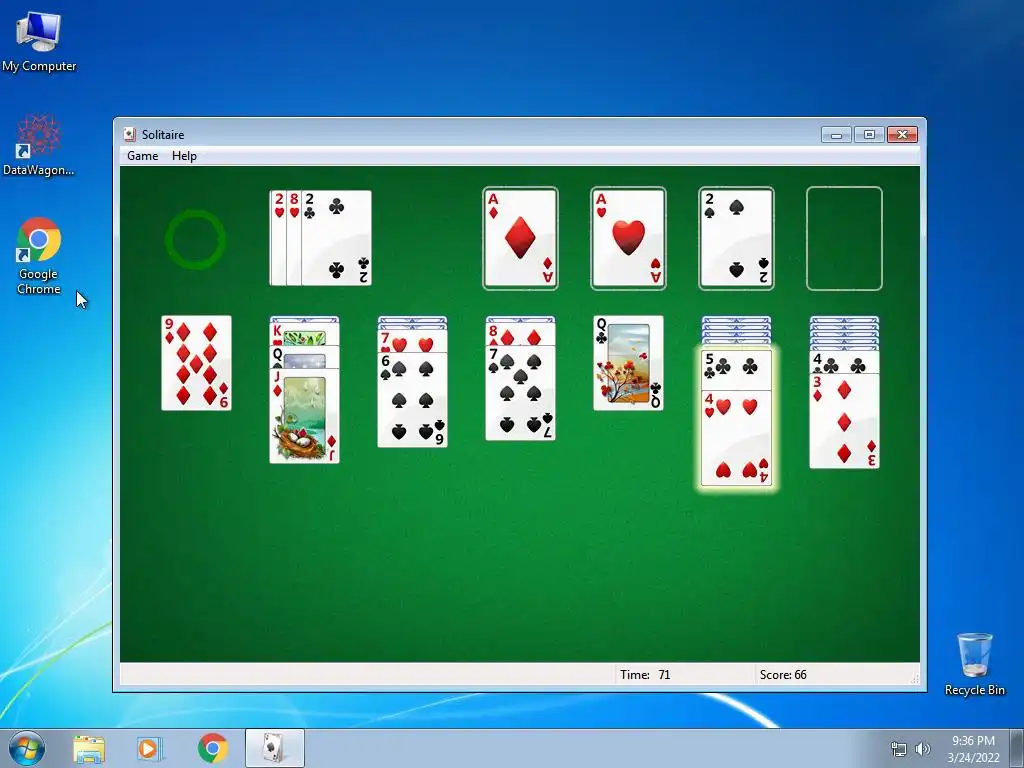
Task: Select the 2 of clubs in waste pile
Action: pyautogui.click(x=336, y=238)
